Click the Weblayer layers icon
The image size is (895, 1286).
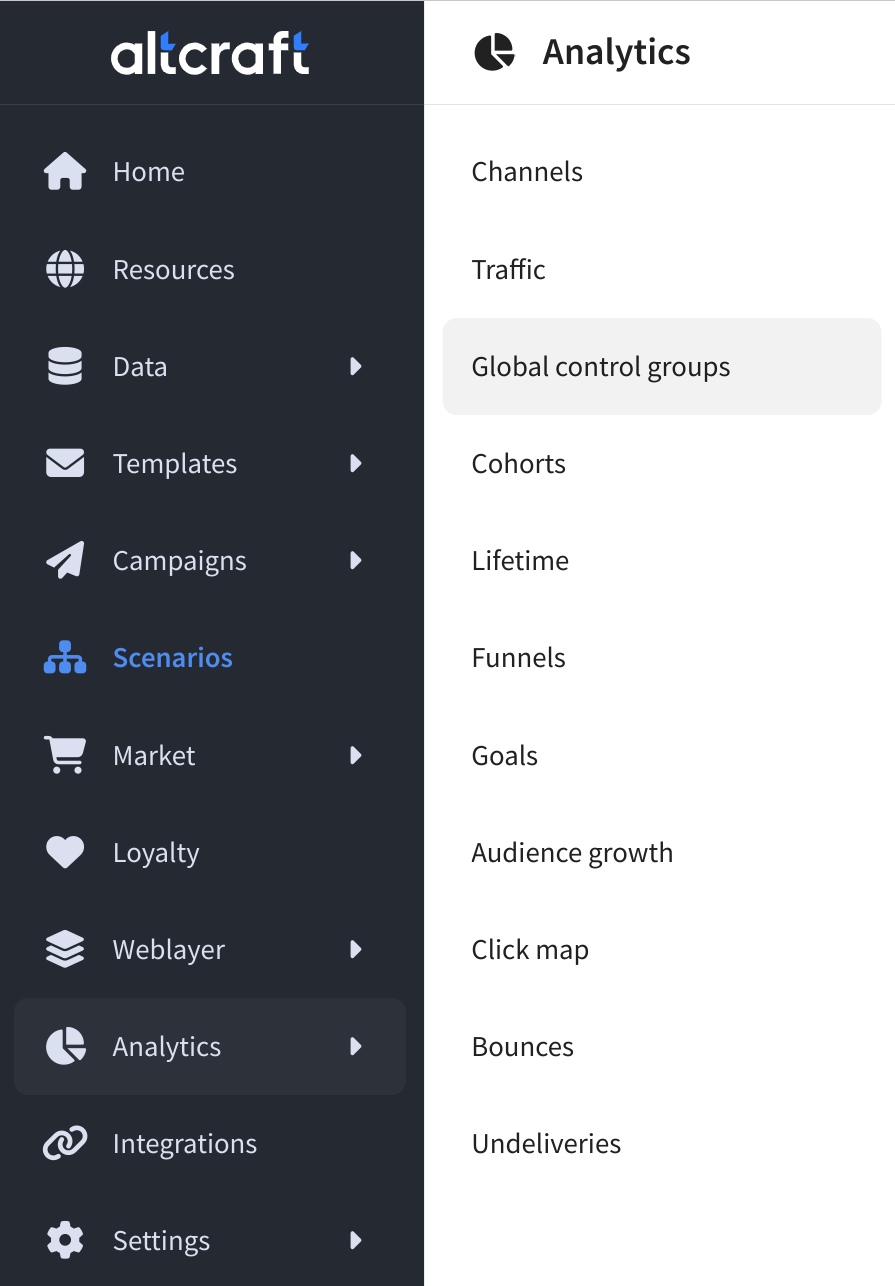click(65, 949)
